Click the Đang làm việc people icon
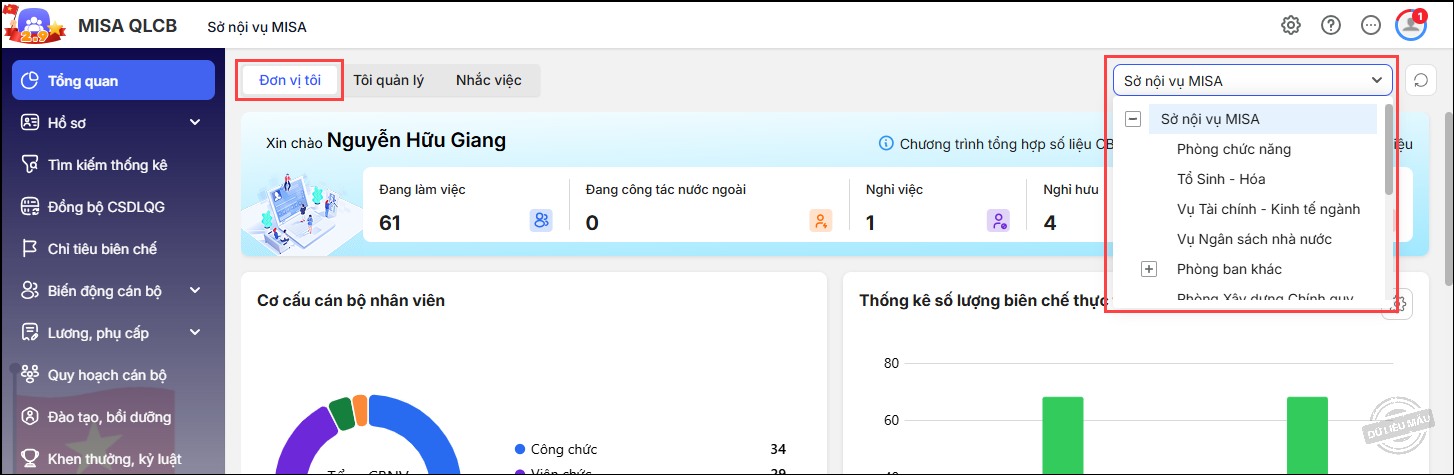 click(x=541, y=221)
